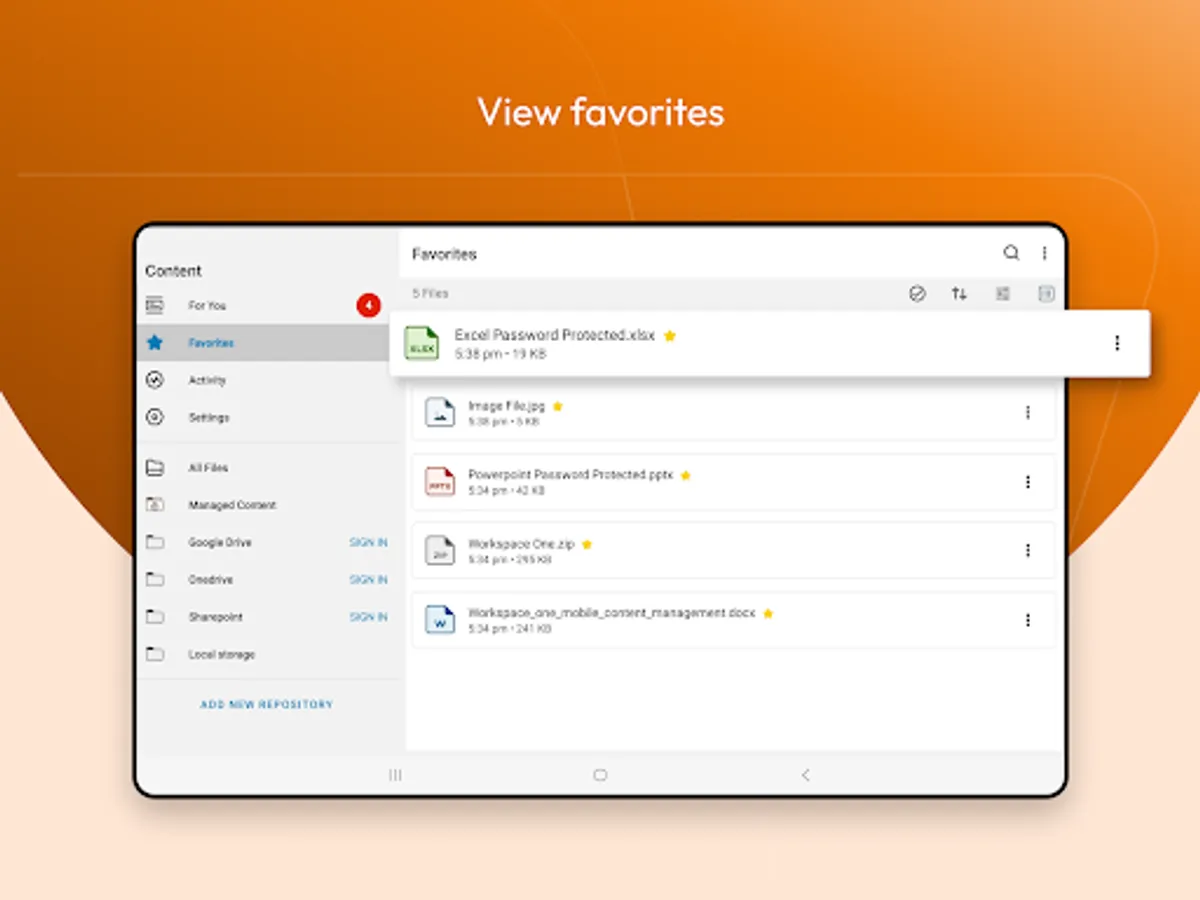Click the For You sidebar icon
The height and width of the screenshot is (900, 1200).
154,305
